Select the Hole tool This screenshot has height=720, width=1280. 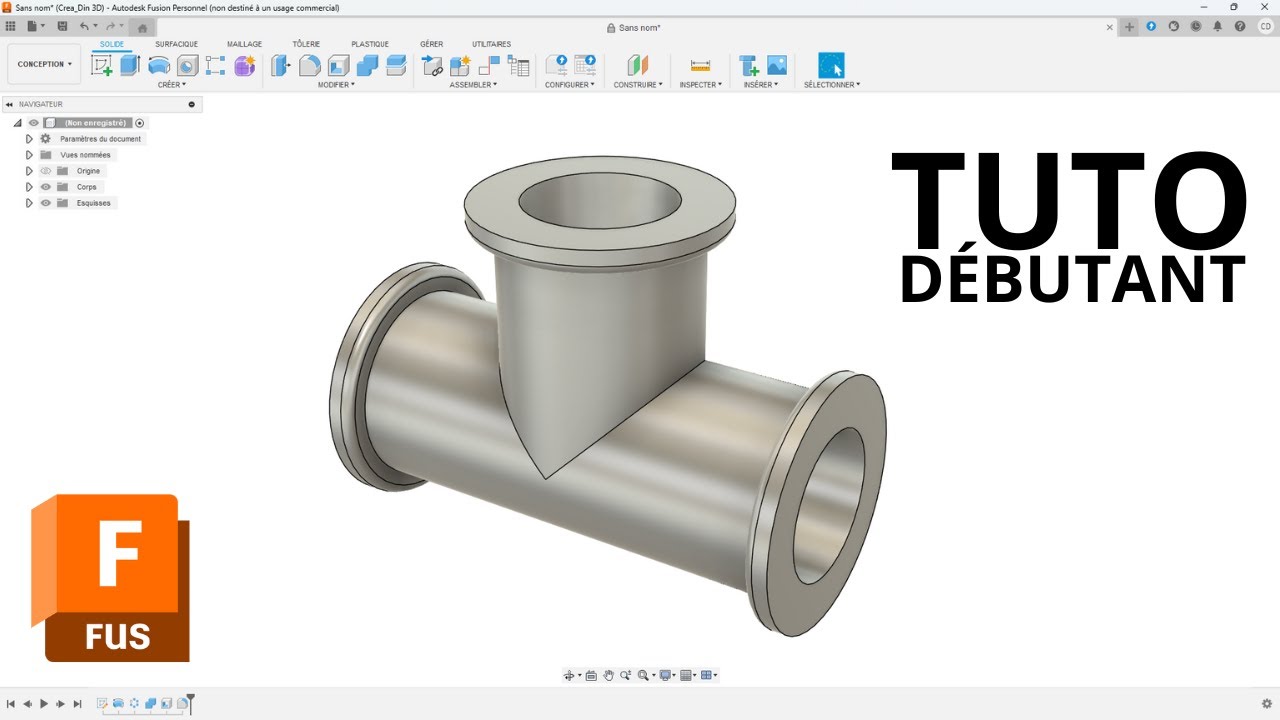(186, 65)
